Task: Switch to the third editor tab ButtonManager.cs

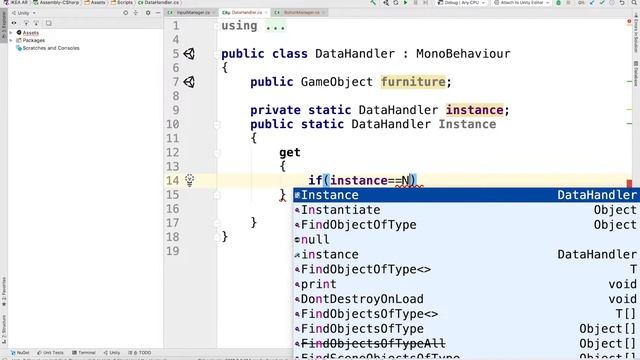Action: 299,13
